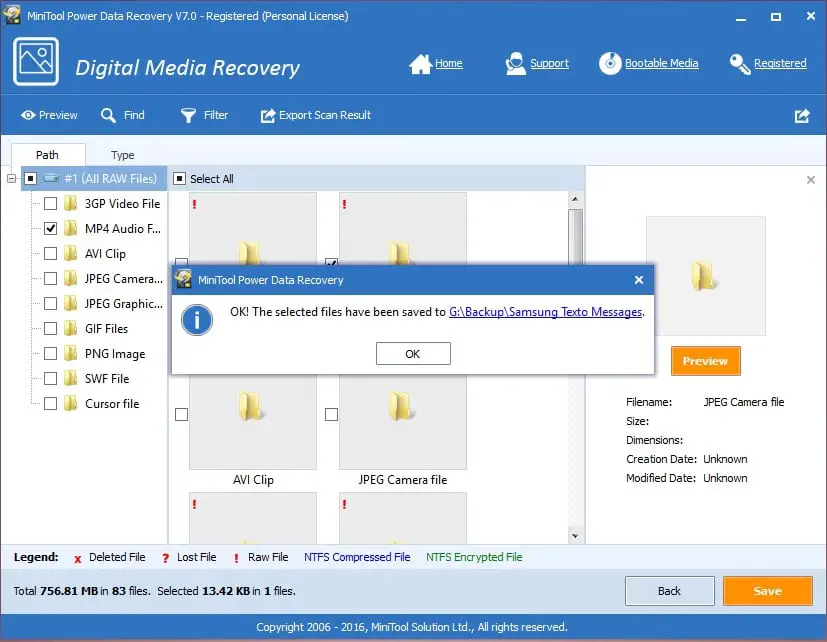This screenshot has width=827, height=642.
Task: Open the Support agent icon
Action: [x=515, y=64]
